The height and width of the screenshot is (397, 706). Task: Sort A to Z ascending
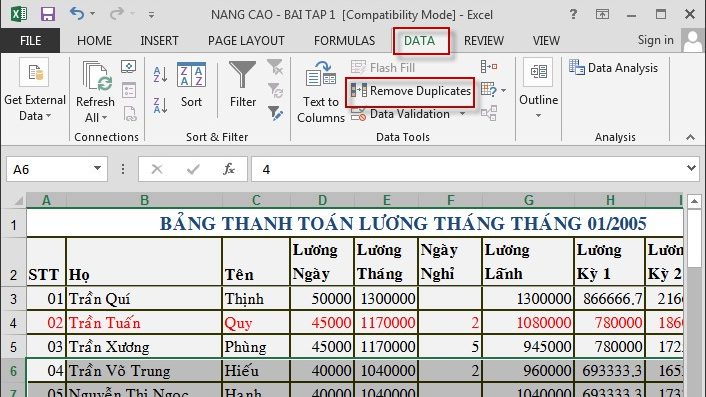coord(160,74)
